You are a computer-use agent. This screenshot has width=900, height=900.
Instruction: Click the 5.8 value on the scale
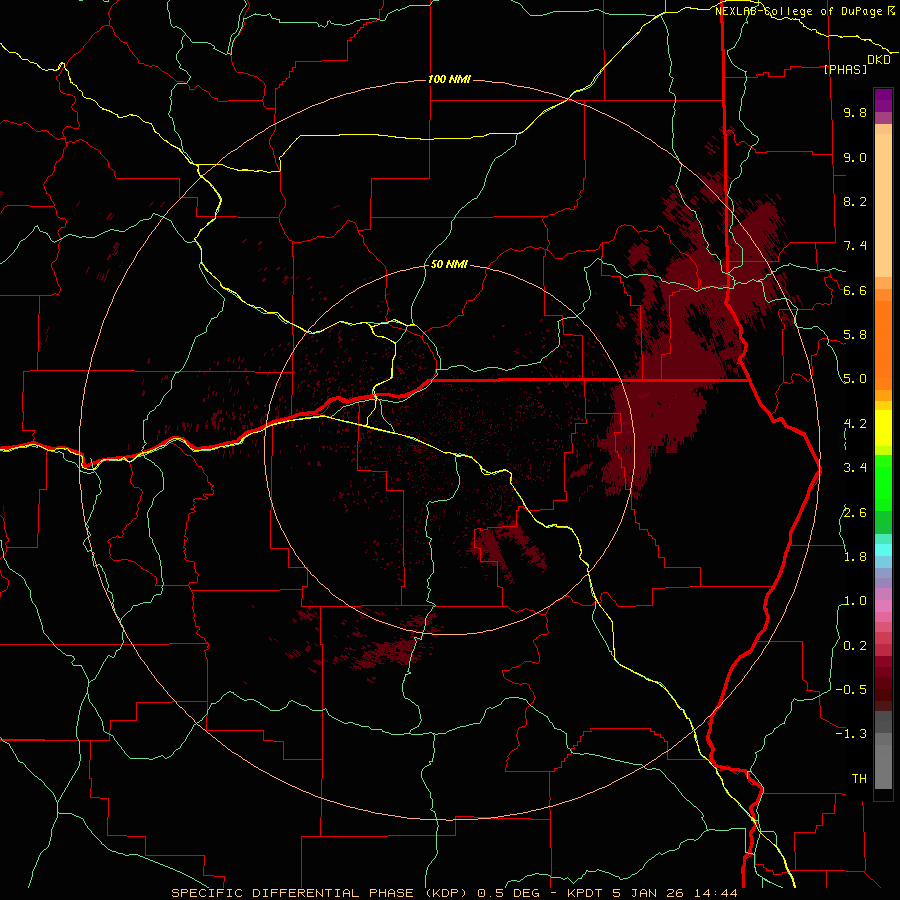tap(855, 335)
